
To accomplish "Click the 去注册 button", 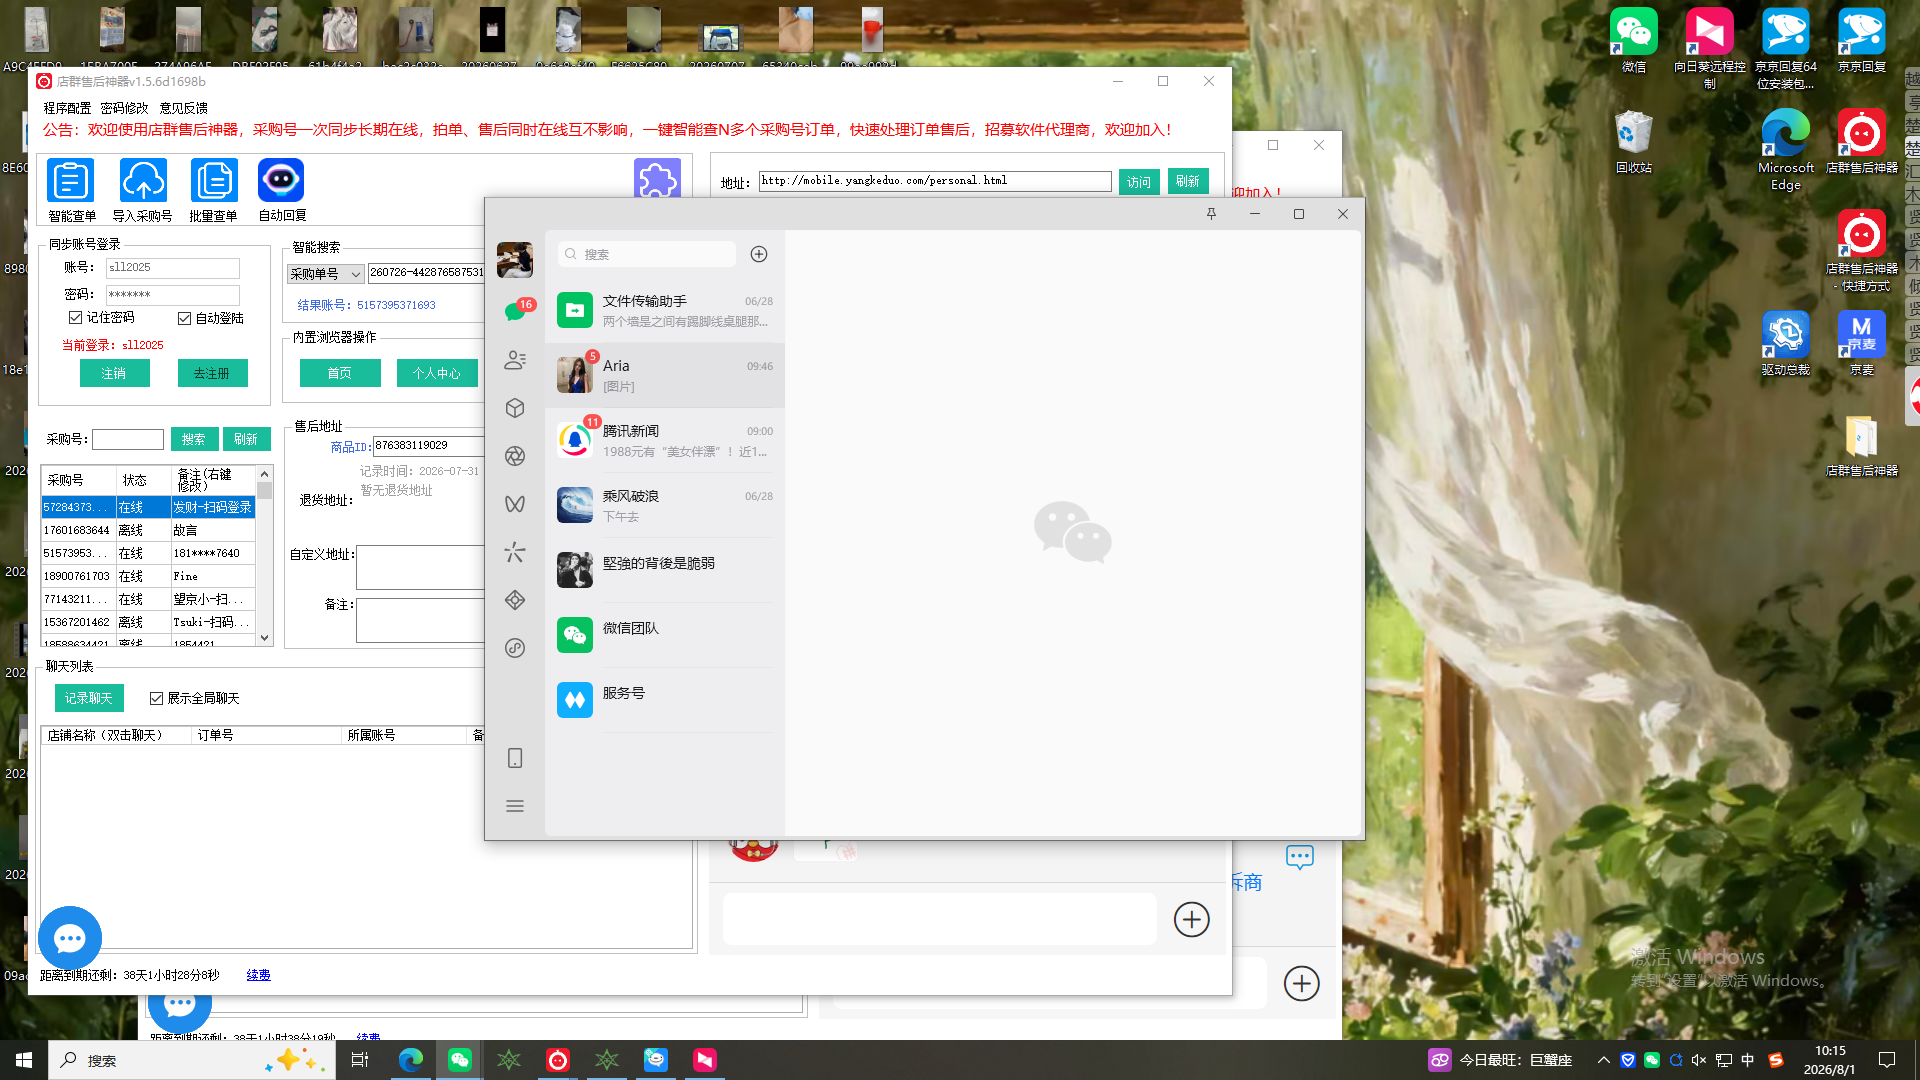I will point(212,373).
